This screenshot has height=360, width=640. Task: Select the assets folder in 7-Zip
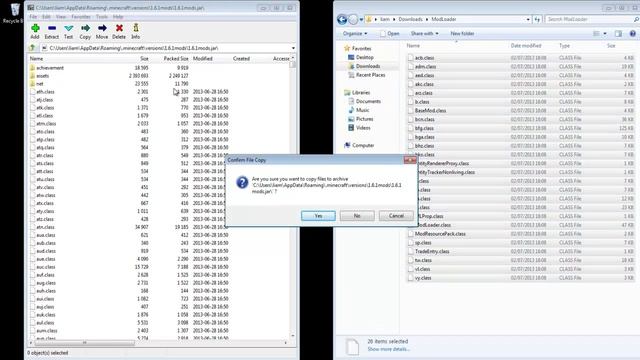click(x=42, y=76)
